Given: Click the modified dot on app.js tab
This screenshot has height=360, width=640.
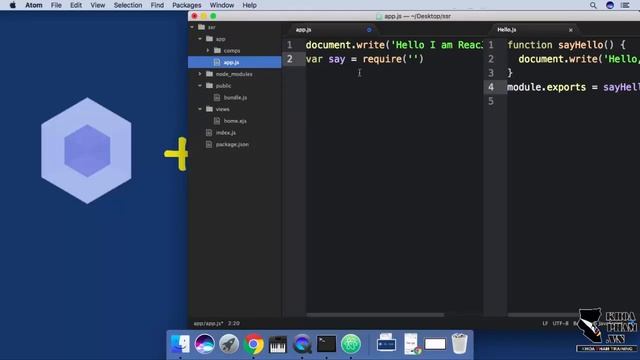Looking at the screenshot, I should (x=369, y=30).
